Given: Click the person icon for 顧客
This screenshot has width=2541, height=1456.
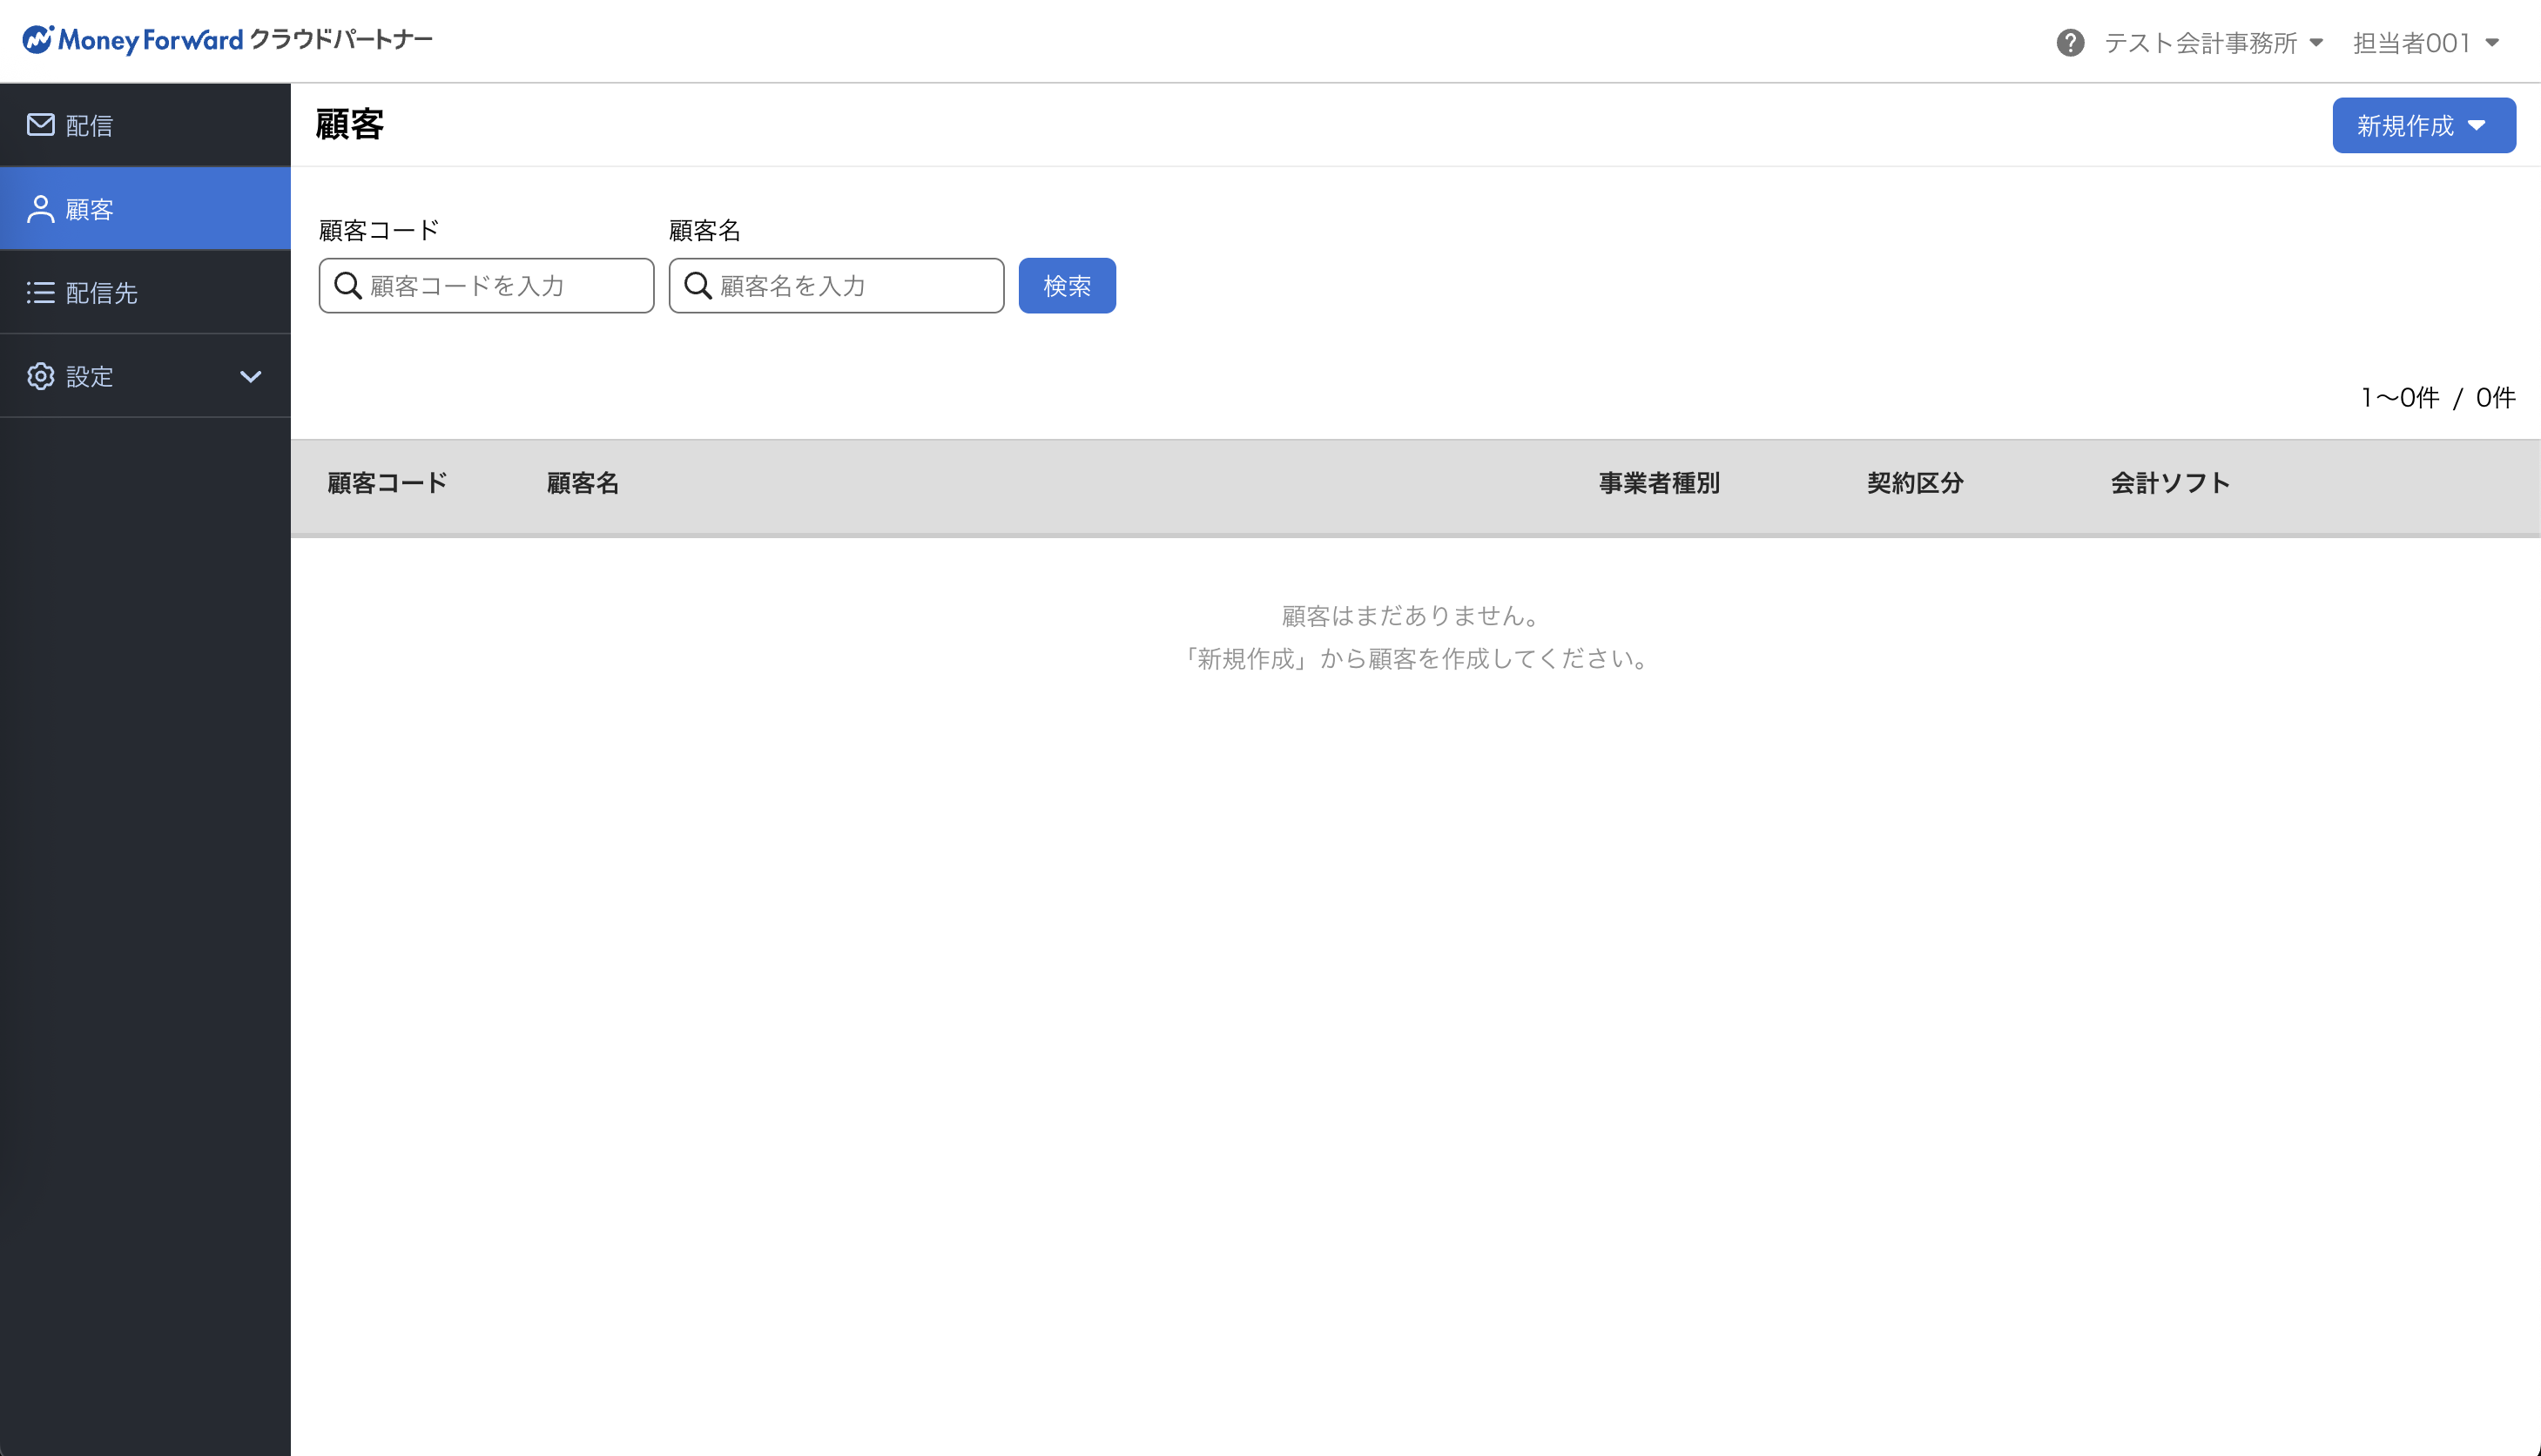Looking at the screenshot, I should point(40,209).
